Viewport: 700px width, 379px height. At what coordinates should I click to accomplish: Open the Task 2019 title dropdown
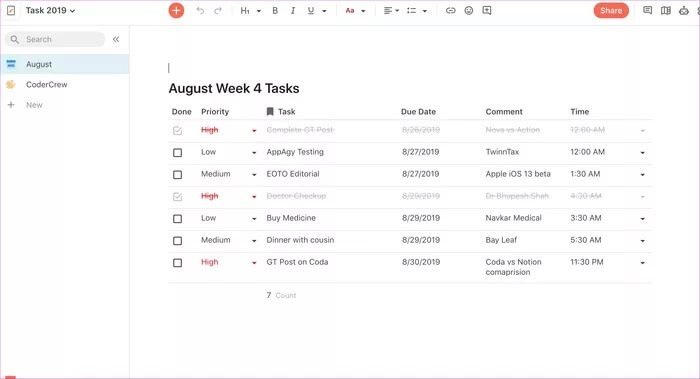[x=50, y=10]
